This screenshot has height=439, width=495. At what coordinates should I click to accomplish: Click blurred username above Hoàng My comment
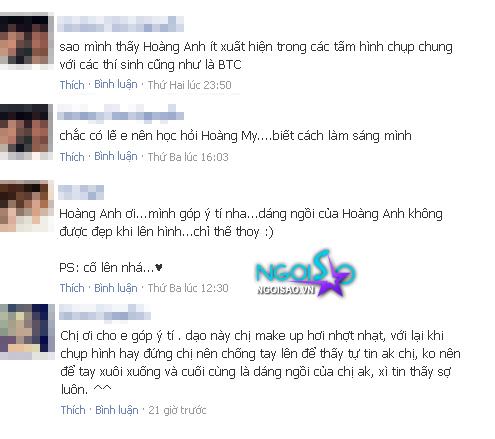[x=120, y=113]
